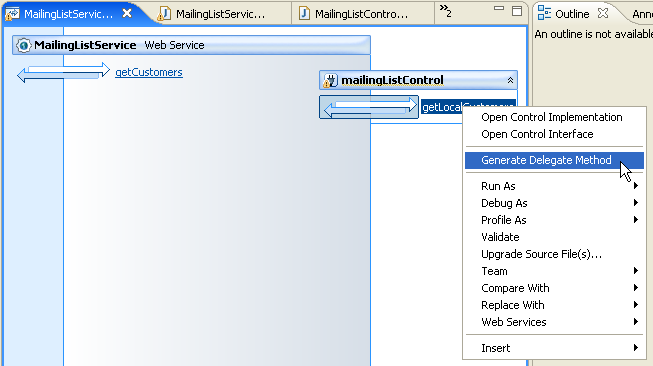Screen dimensions: 653x366
Task: Choose Generate Delegate Method
Action: (x=554, y=160)
